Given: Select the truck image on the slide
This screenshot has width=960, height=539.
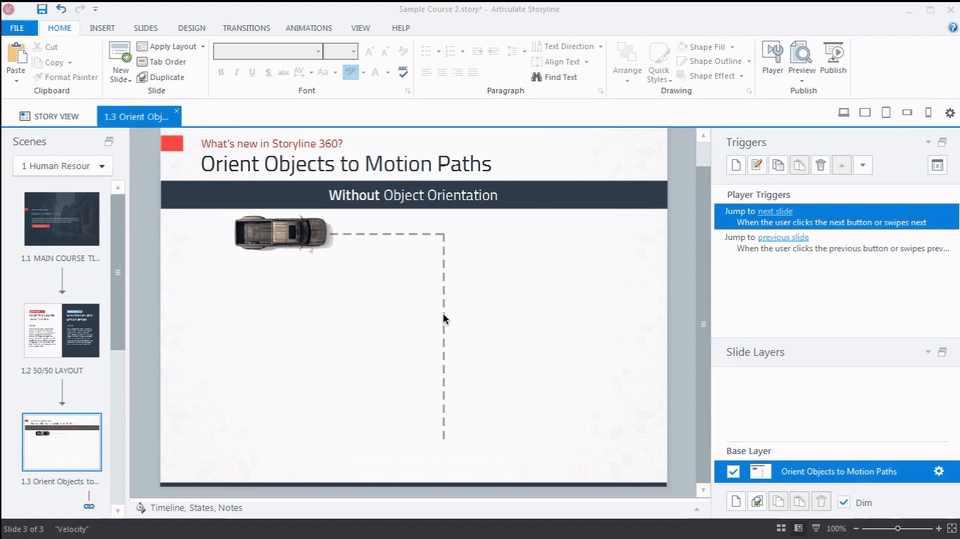Looking at the screenshot, I should [x=283, y=233].
